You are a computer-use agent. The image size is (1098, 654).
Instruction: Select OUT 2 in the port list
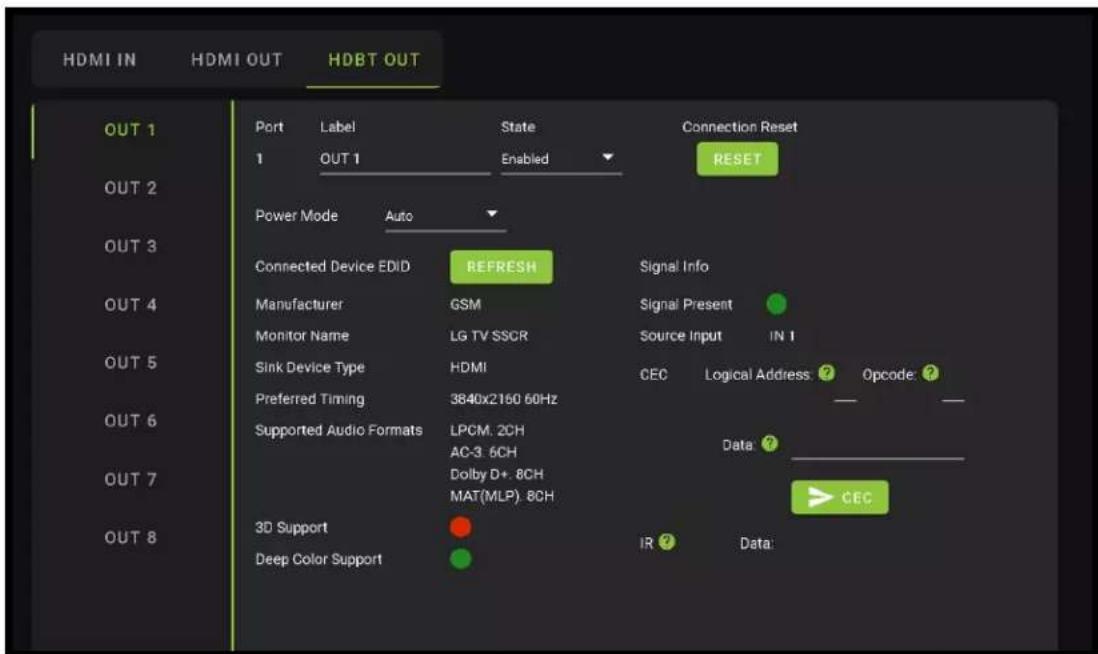pos(130,188)
